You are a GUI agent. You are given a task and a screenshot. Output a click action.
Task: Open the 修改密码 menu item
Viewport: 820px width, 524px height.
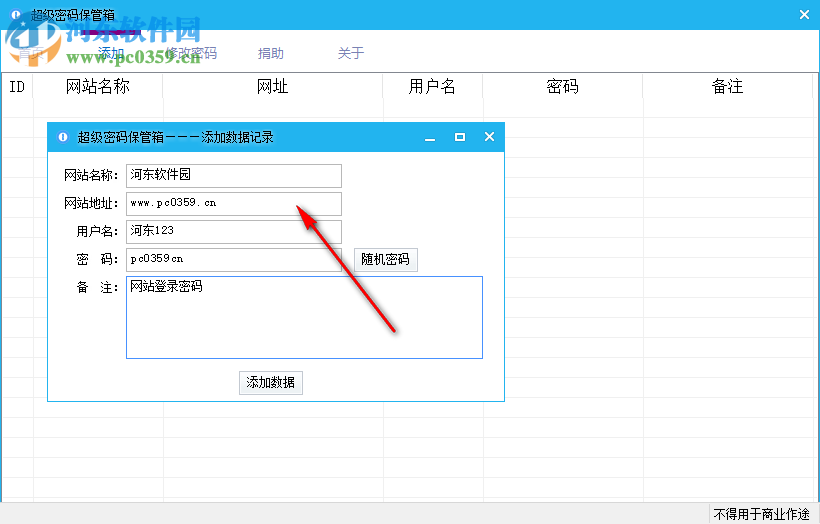click(x=191, y=53)
